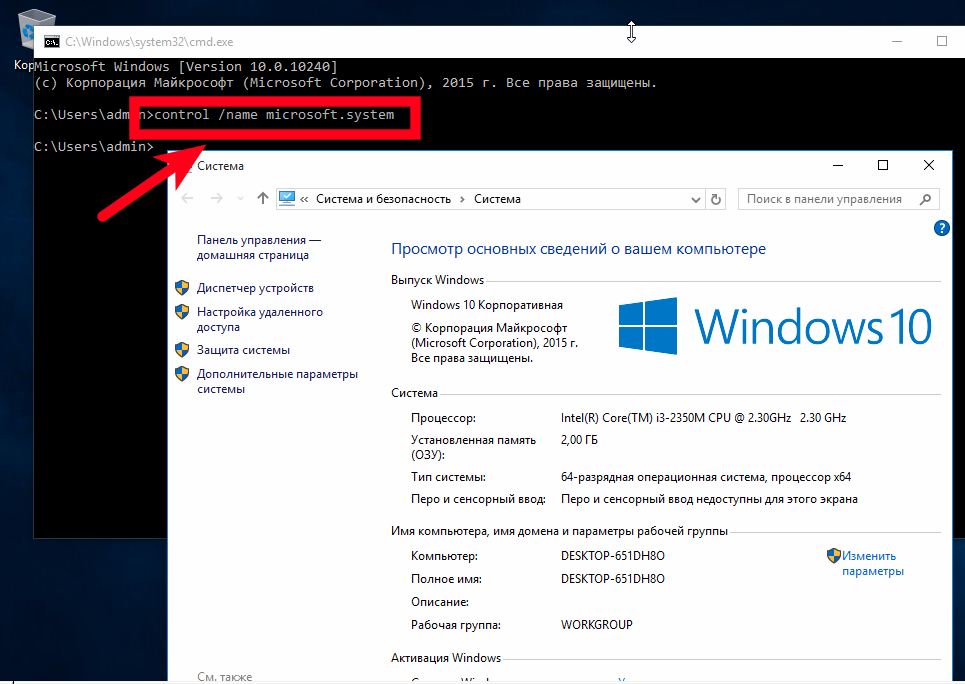Click the cmd.exe title bar icon
Image resolution: width=965 pixels, height=684 pixels.
coord(52,42)
